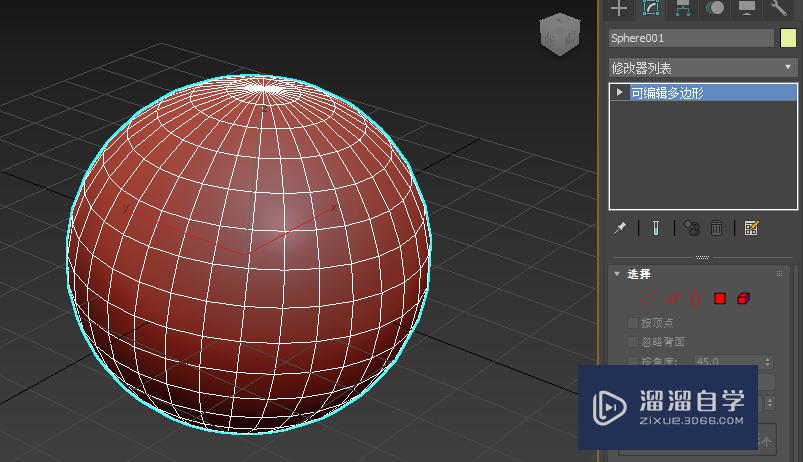Viewport: 803px width, 462px height.
Task: Select the Border sub-object level icon
Action: [695, 298]
